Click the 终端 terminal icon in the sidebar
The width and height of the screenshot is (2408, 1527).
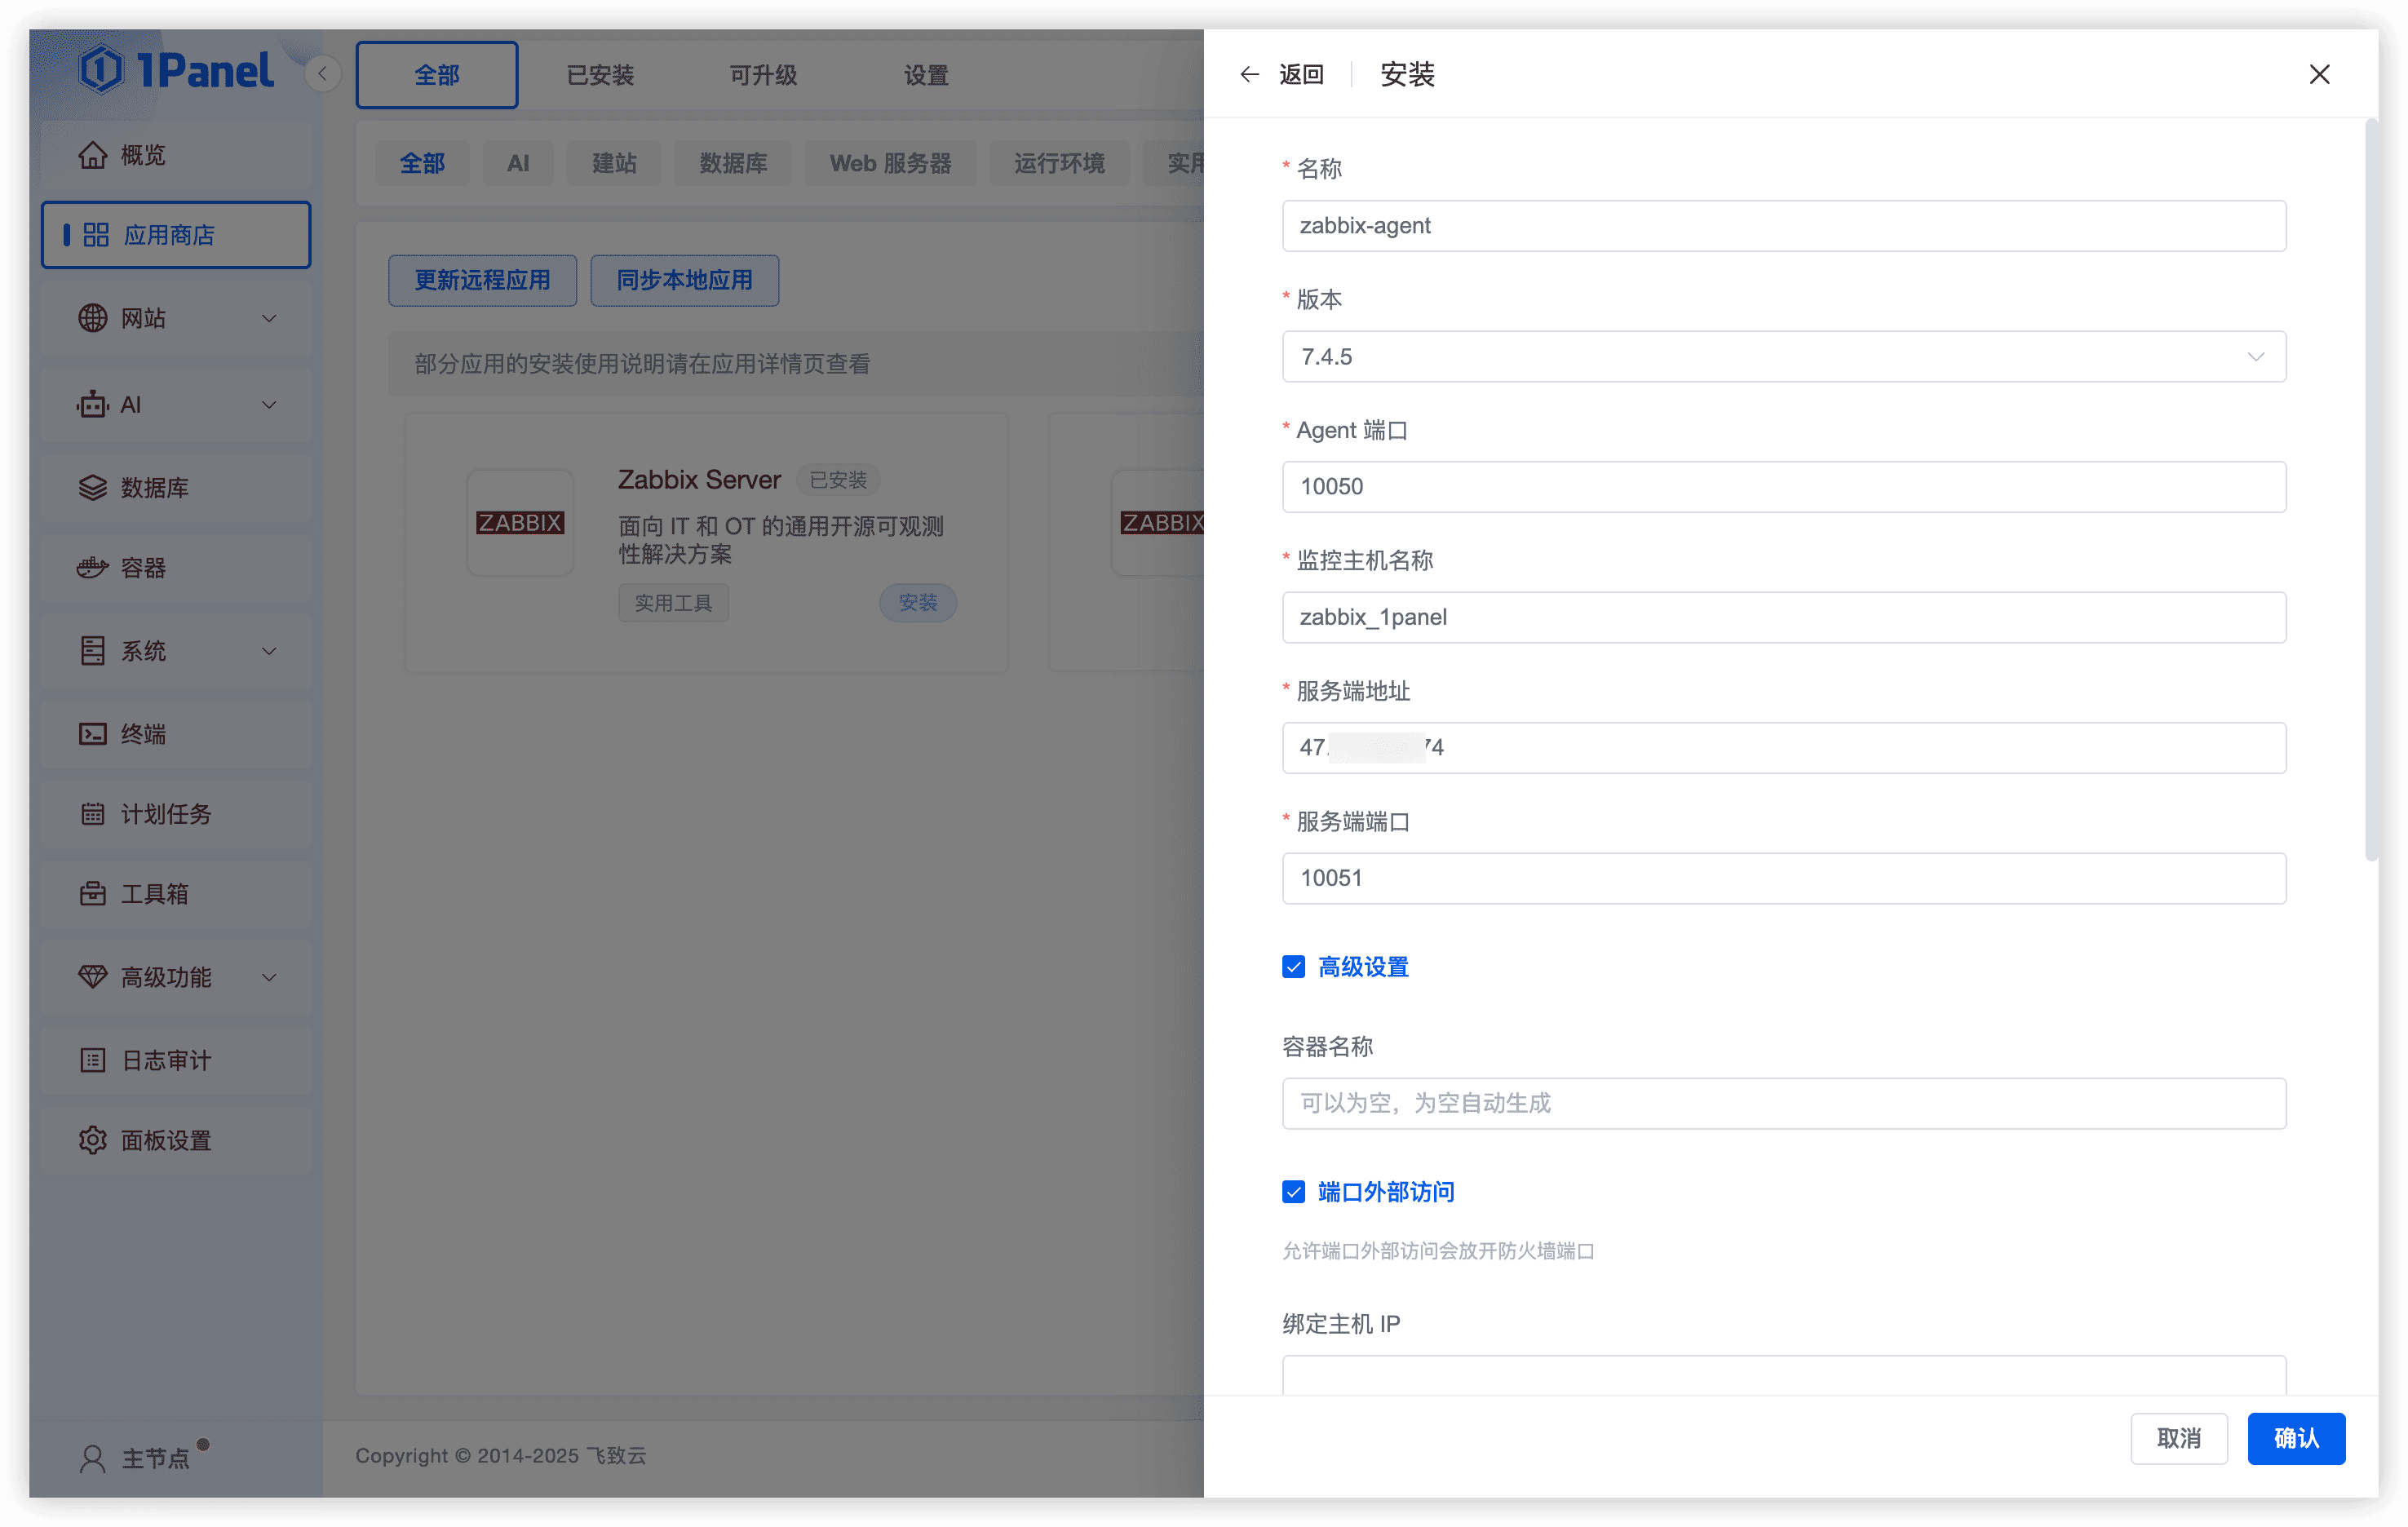(x=93, y=734)
